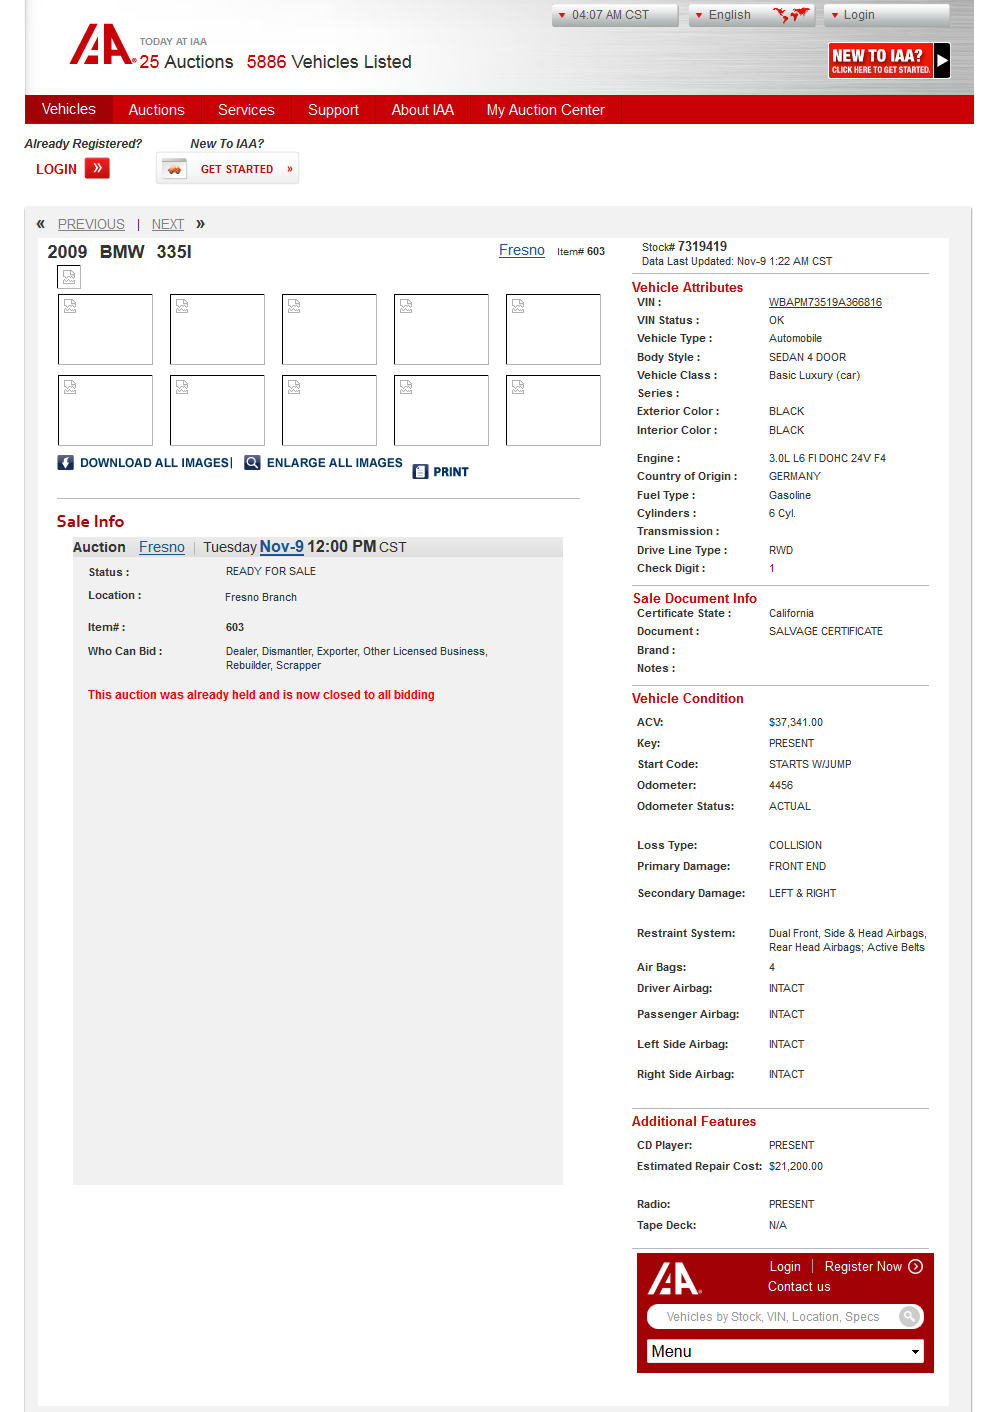The width and height of the screenshot is (993, 1412).
Task: Click the STARTS W/JUMP start code value
Action: (810, 764)
